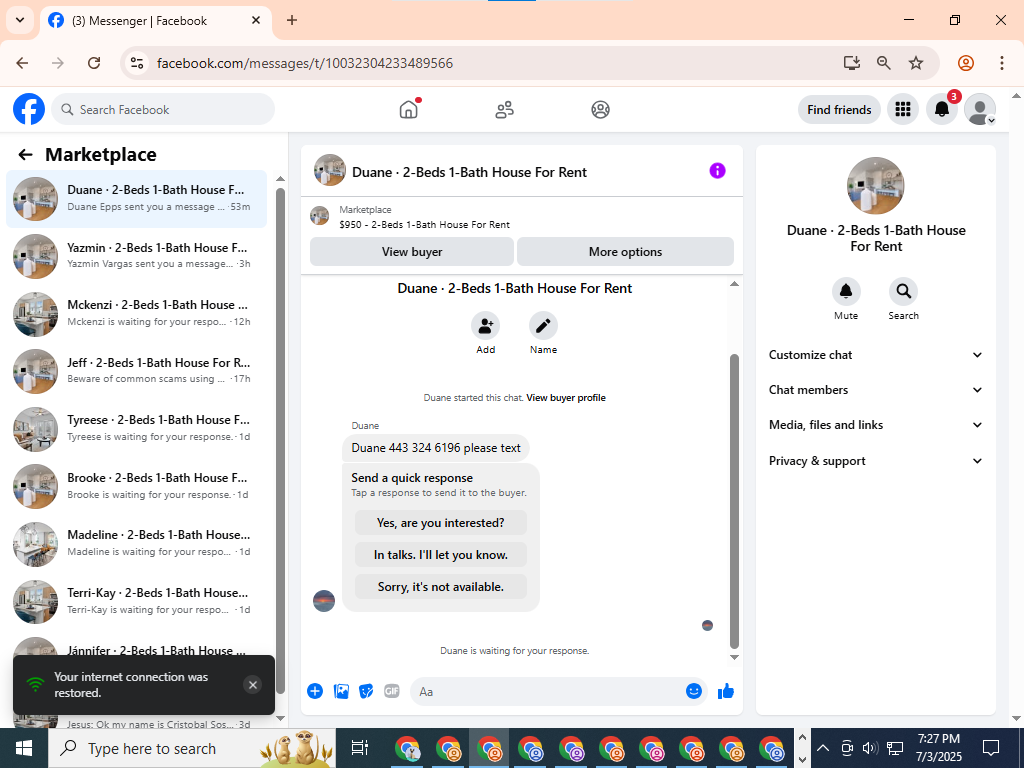Send quick reply Yes, are you interested?
This screenshot has height=768, width=1024.
pos(441,522)
